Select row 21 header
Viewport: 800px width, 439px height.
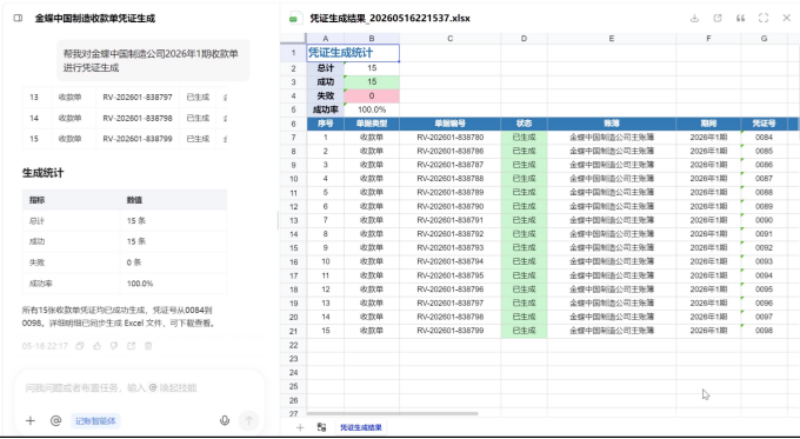[x=293, y=331]
